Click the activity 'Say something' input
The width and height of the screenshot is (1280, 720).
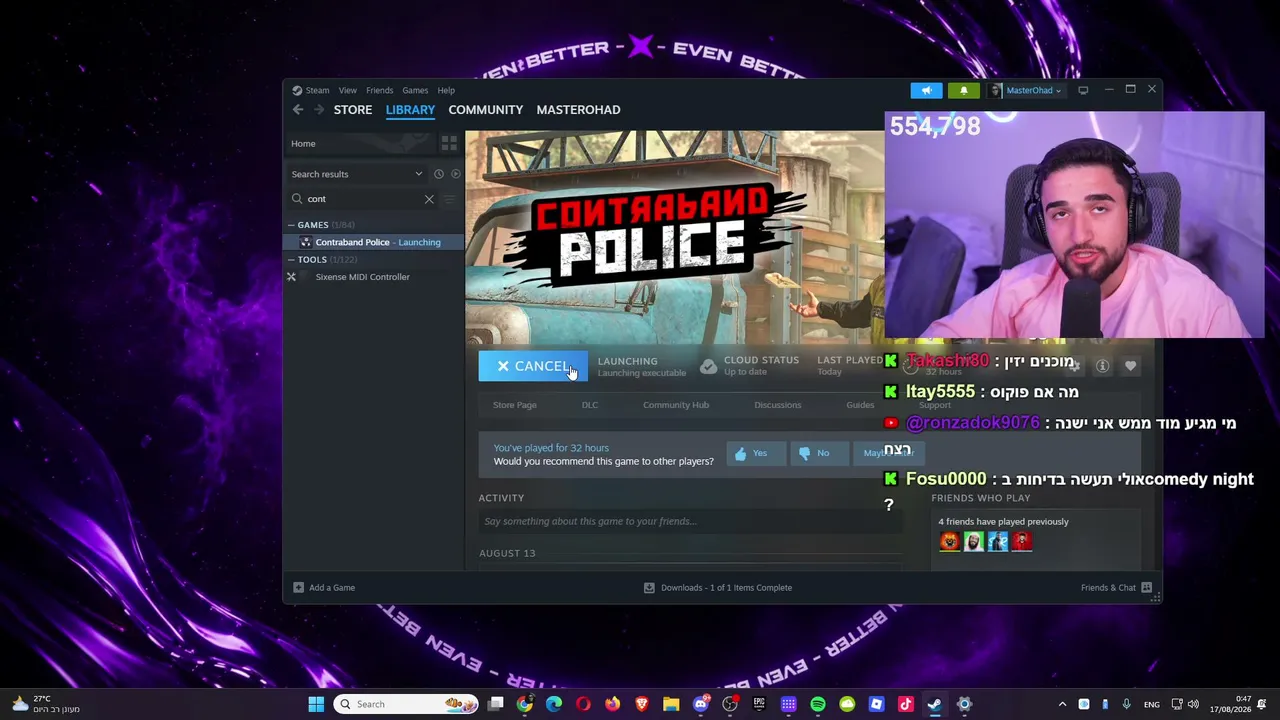pos(690,521)
